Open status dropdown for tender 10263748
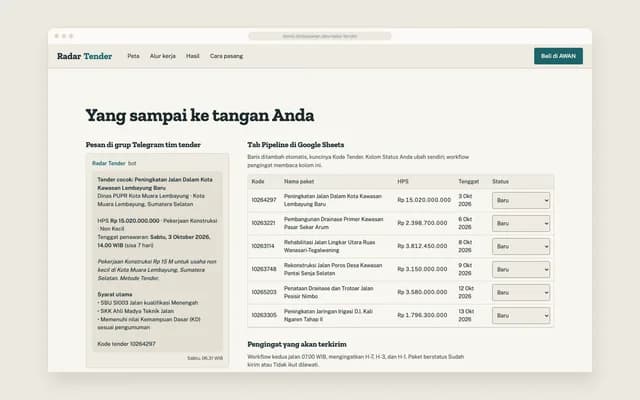The height and width of the screenshot is (400, 640). (x=521, y=269)
